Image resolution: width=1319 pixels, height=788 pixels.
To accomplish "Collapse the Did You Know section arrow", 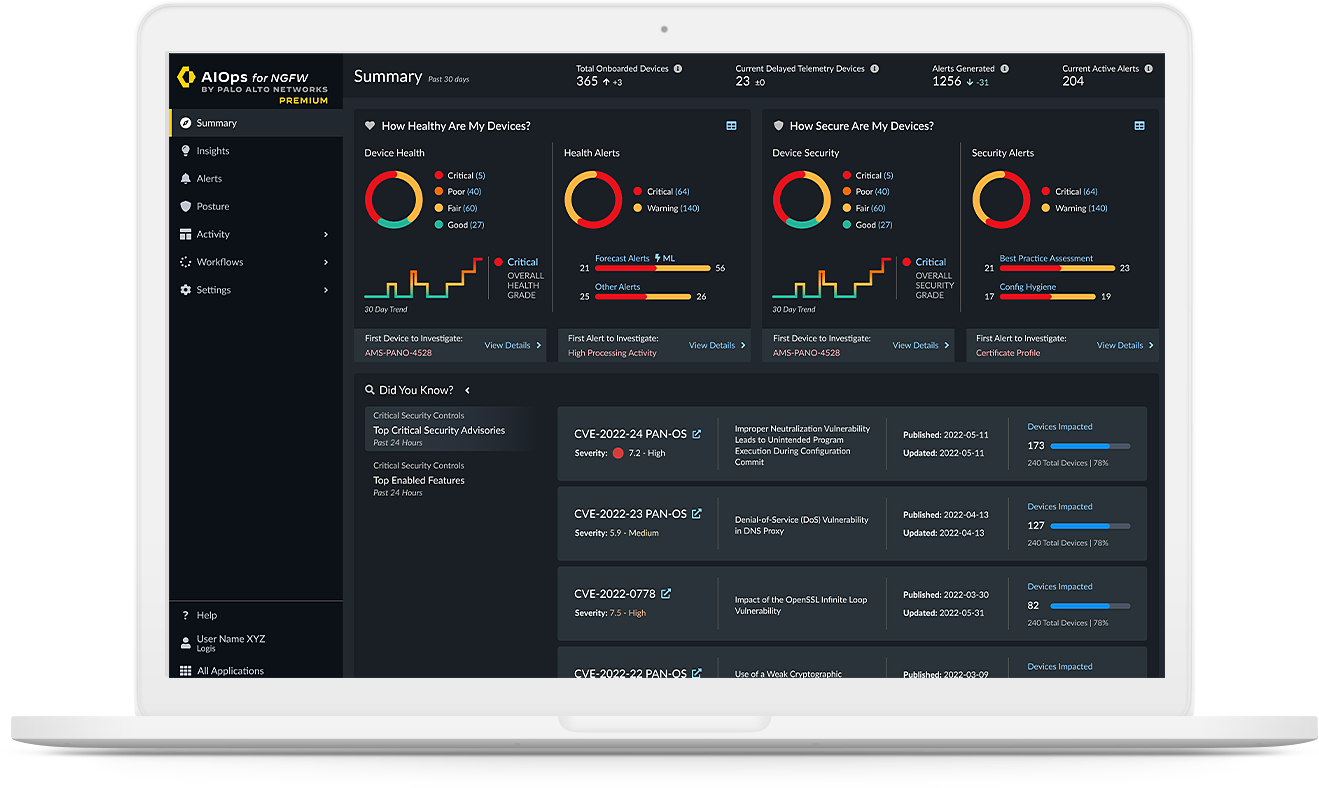I will click(x=467, y=390).
